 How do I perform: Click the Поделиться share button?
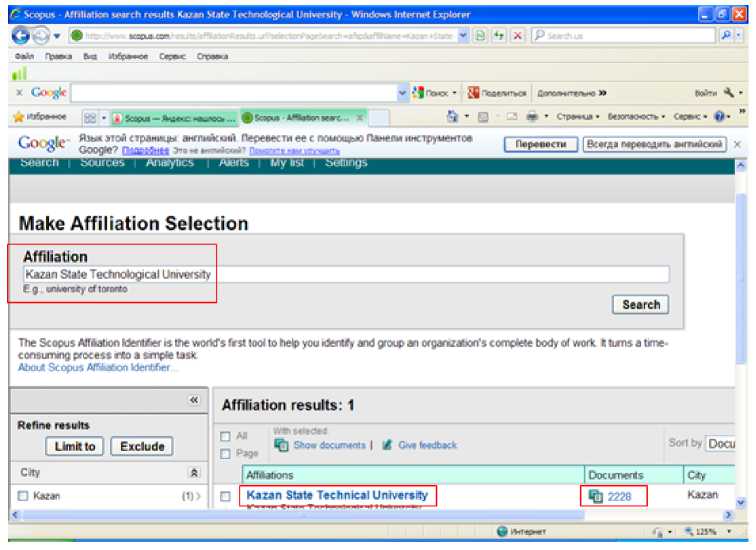(x=497, y=93)
